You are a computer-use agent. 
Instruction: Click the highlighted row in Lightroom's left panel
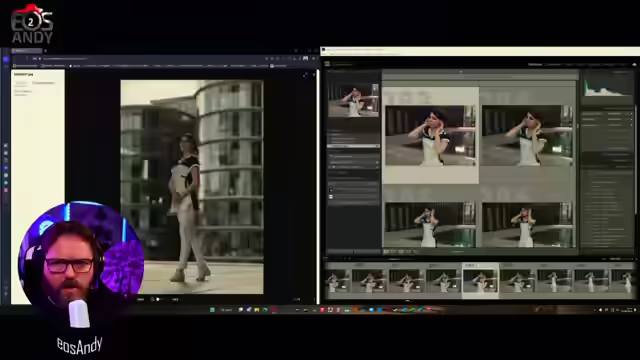[x=353, y=146]
